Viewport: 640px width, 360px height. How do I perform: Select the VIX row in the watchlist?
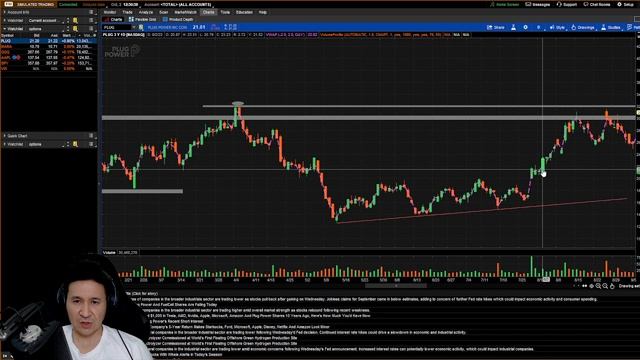(48, 69)
